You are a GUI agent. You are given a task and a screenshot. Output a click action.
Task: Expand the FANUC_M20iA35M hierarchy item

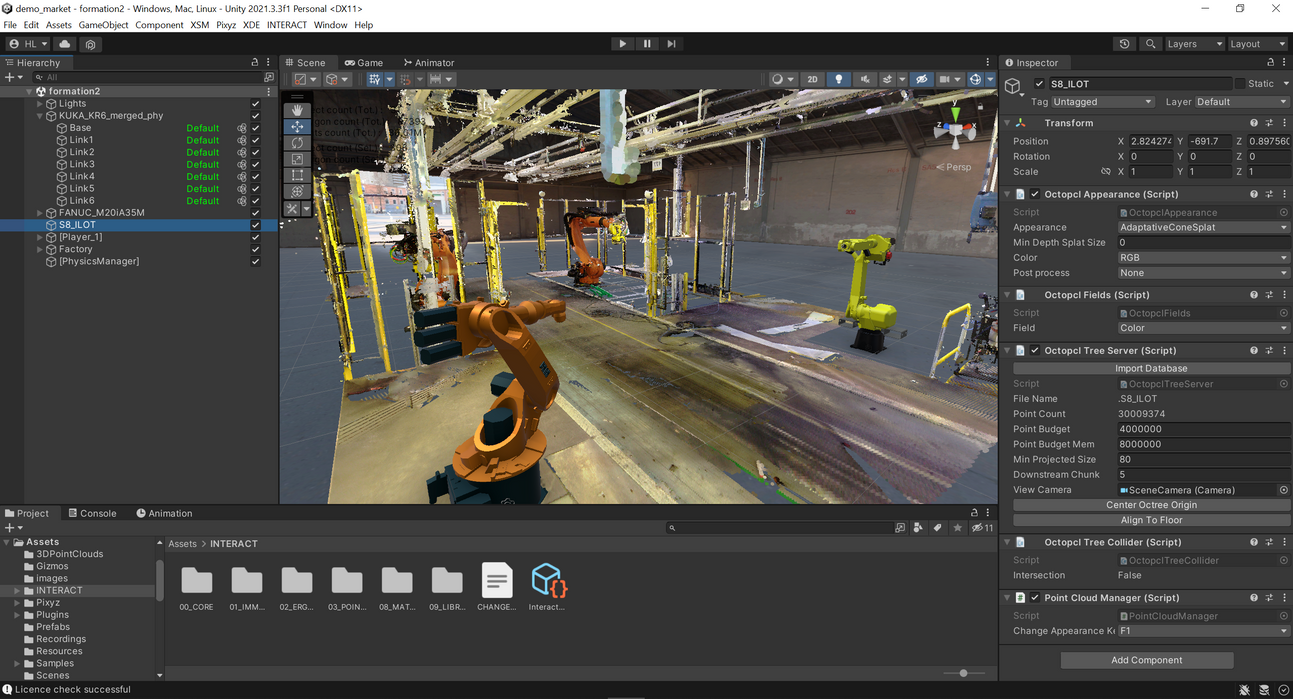click(x=40, y=213)
